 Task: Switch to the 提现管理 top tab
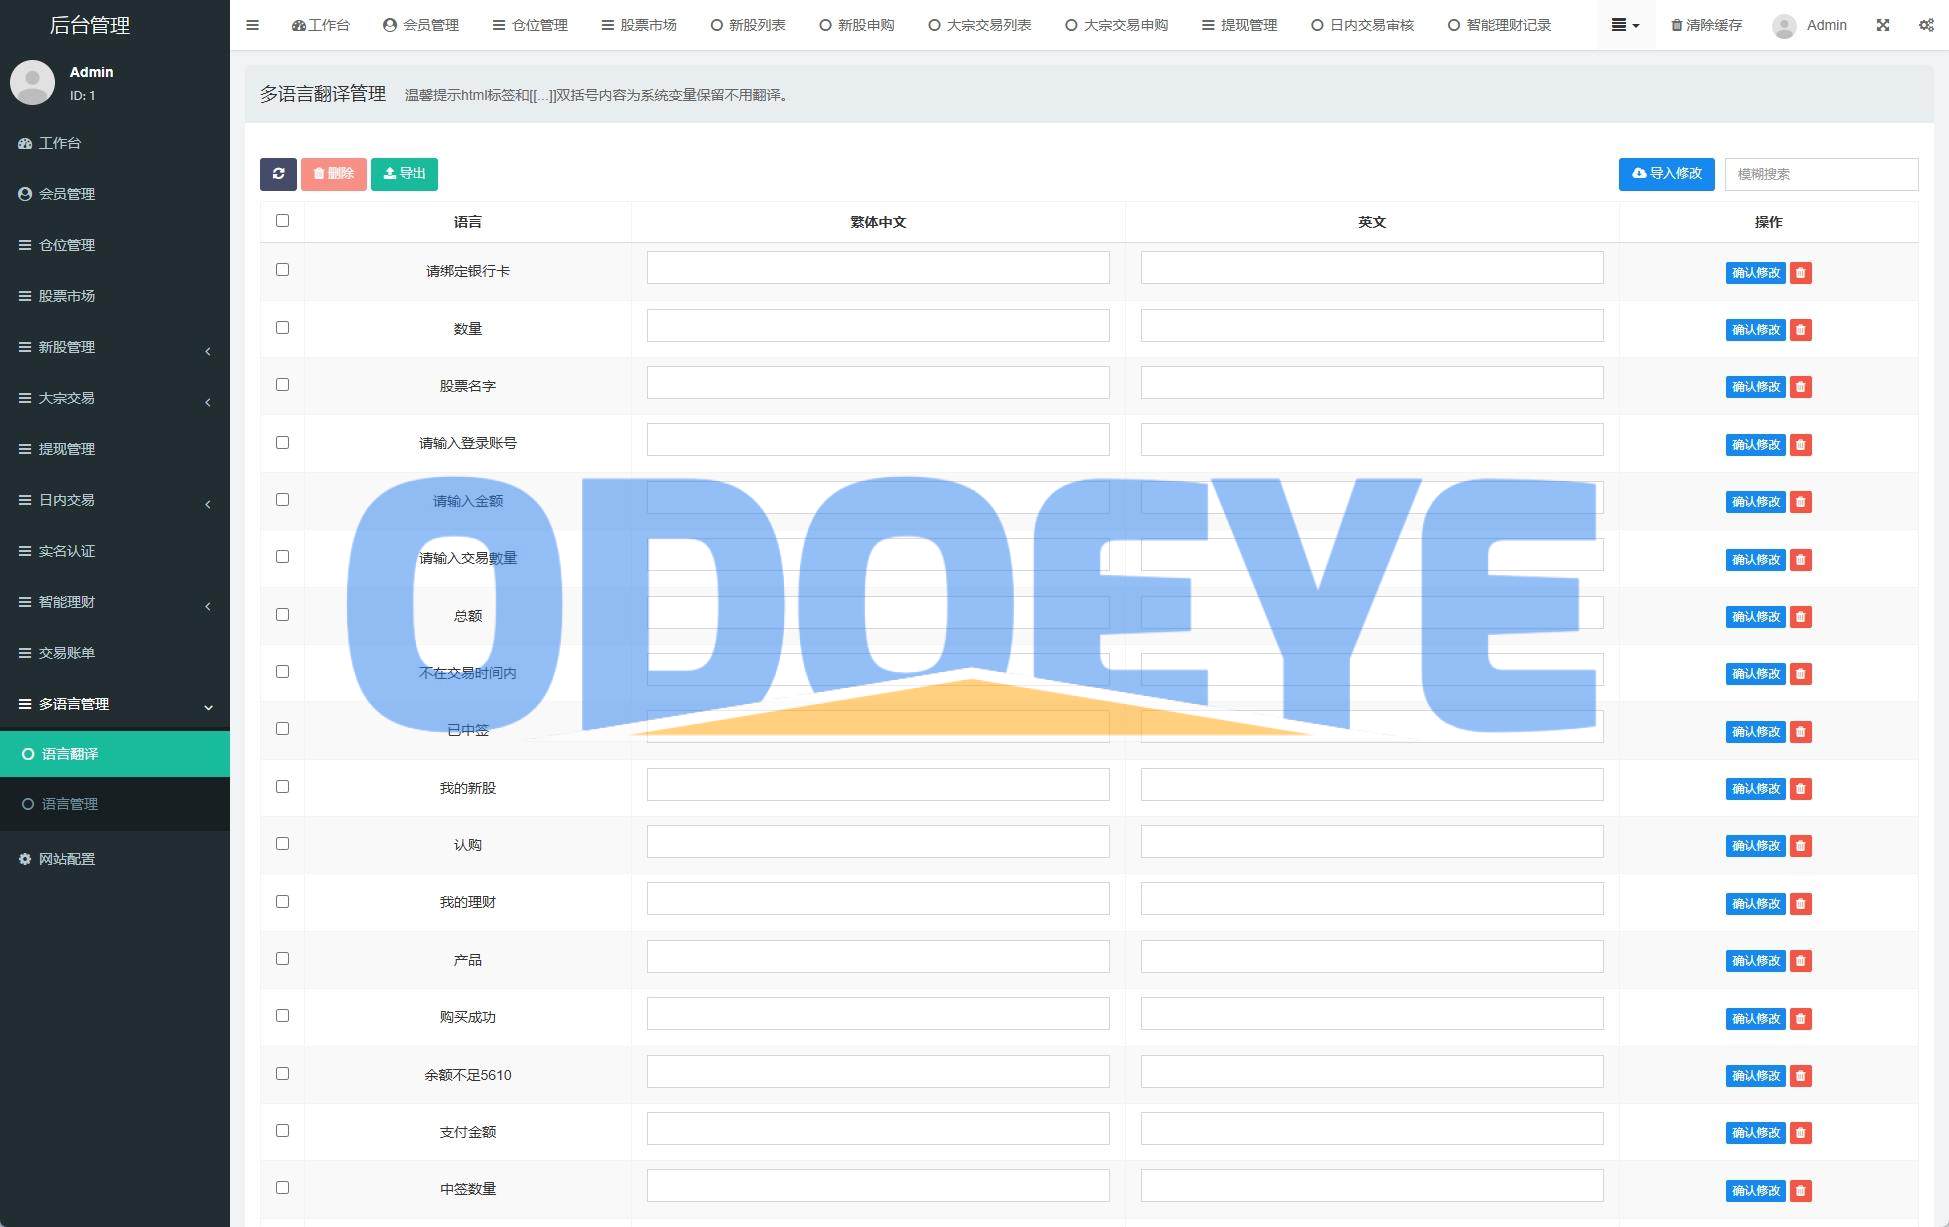[x=1239, y=25]
